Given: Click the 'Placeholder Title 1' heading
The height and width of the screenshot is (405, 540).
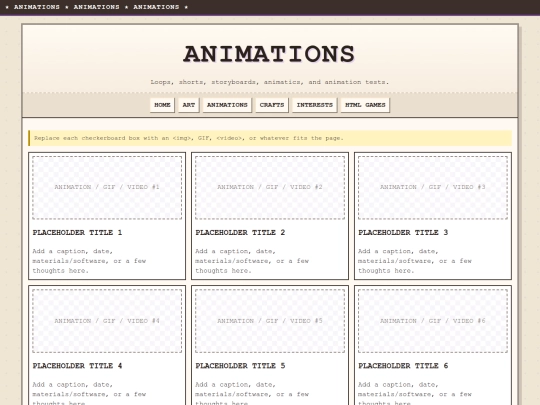Looking at the screenshot, I should point(77,232).
